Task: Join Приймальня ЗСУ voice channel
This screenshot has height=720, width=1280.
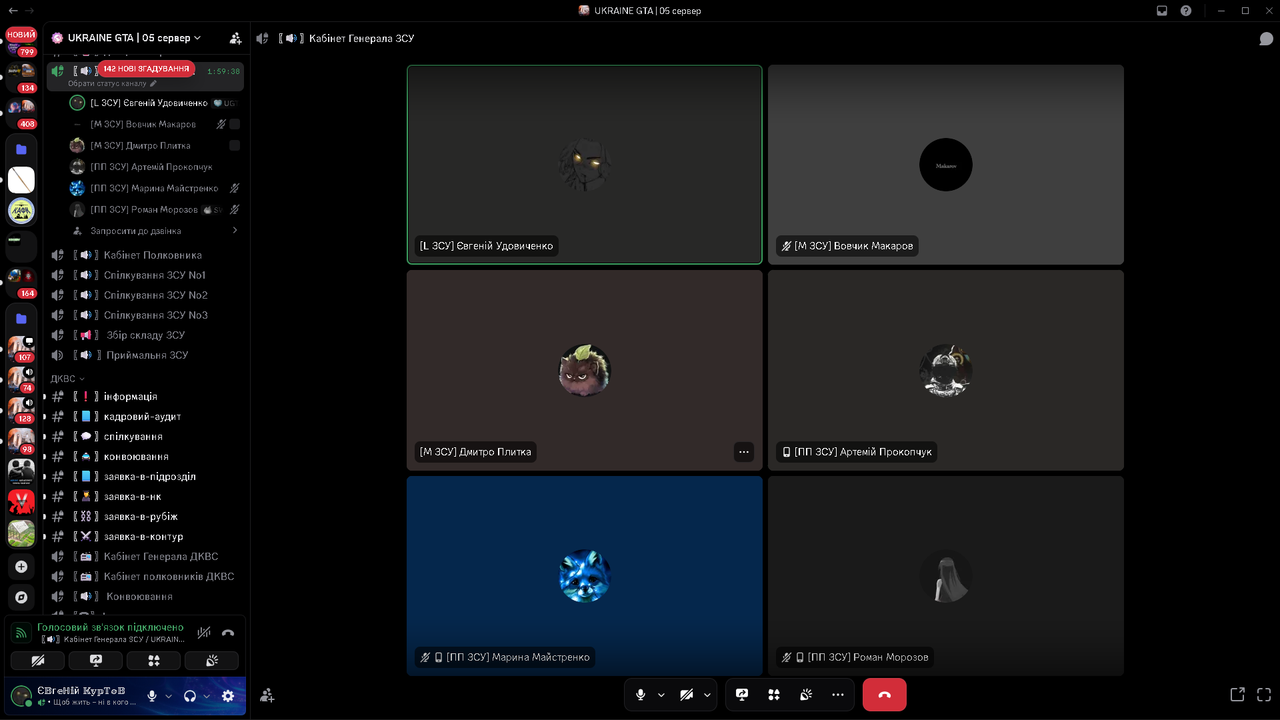Action: coord(145,355)
